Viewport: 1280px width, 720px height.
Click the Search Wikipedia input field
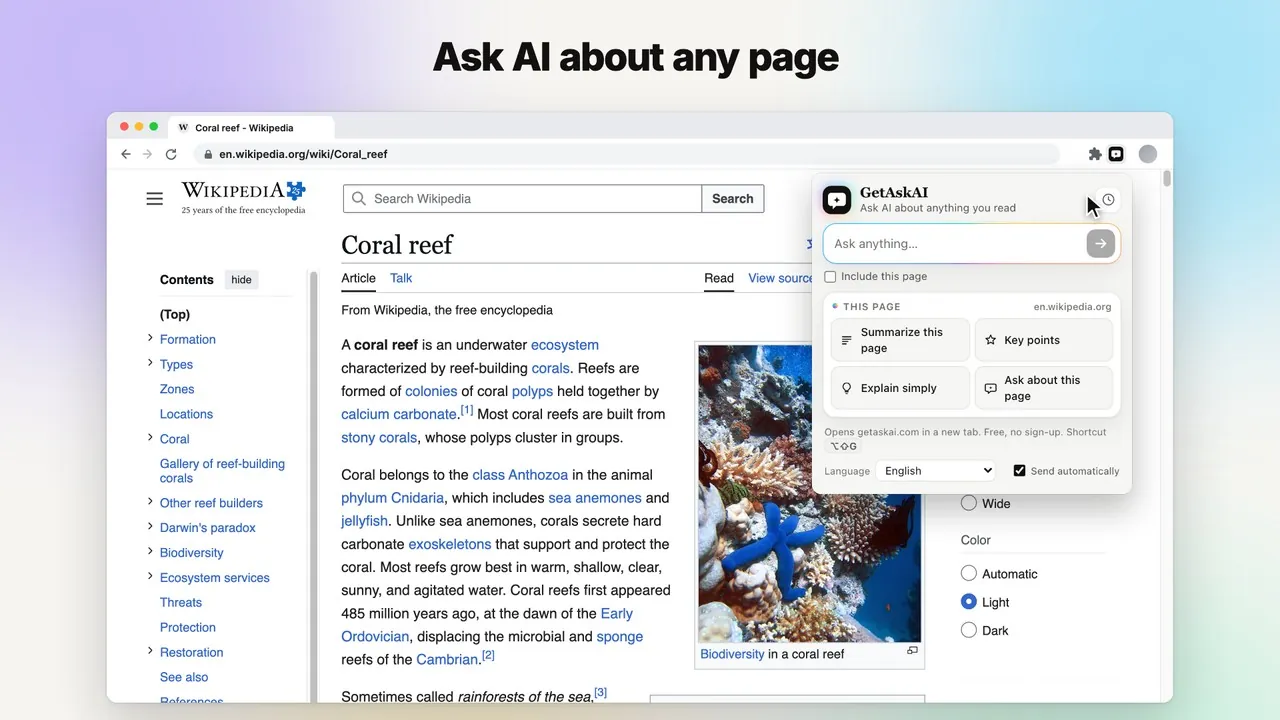(522, 199)
